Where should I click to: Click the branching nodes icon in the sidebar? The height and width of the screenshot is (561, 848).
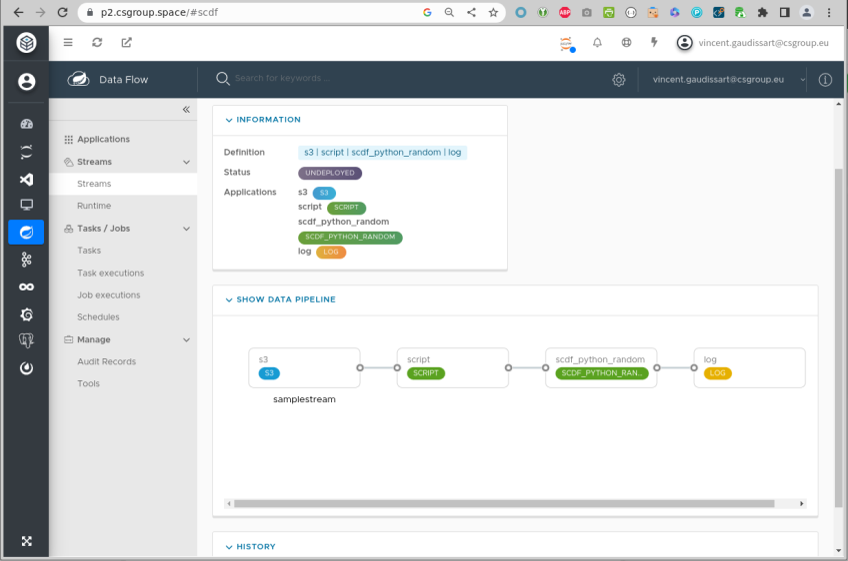point(26,260)
